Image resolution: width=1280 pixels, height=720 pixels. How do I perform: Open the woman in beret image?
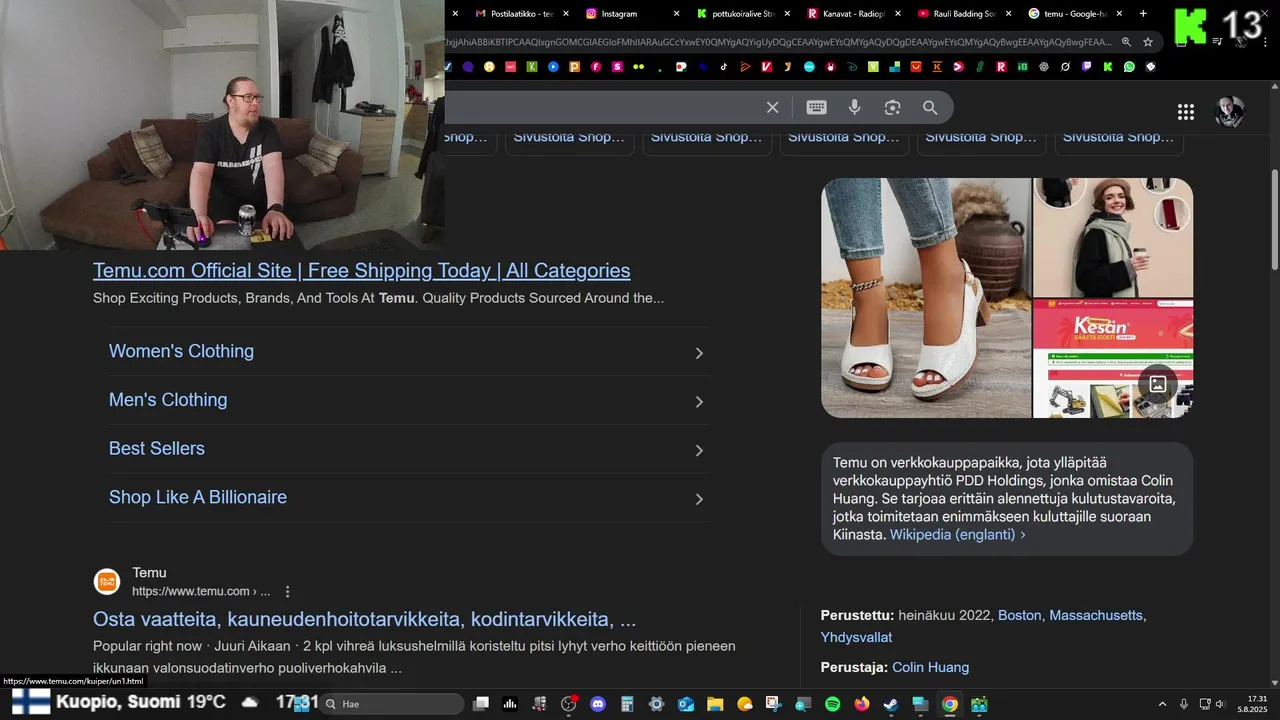click(1113, 237)
